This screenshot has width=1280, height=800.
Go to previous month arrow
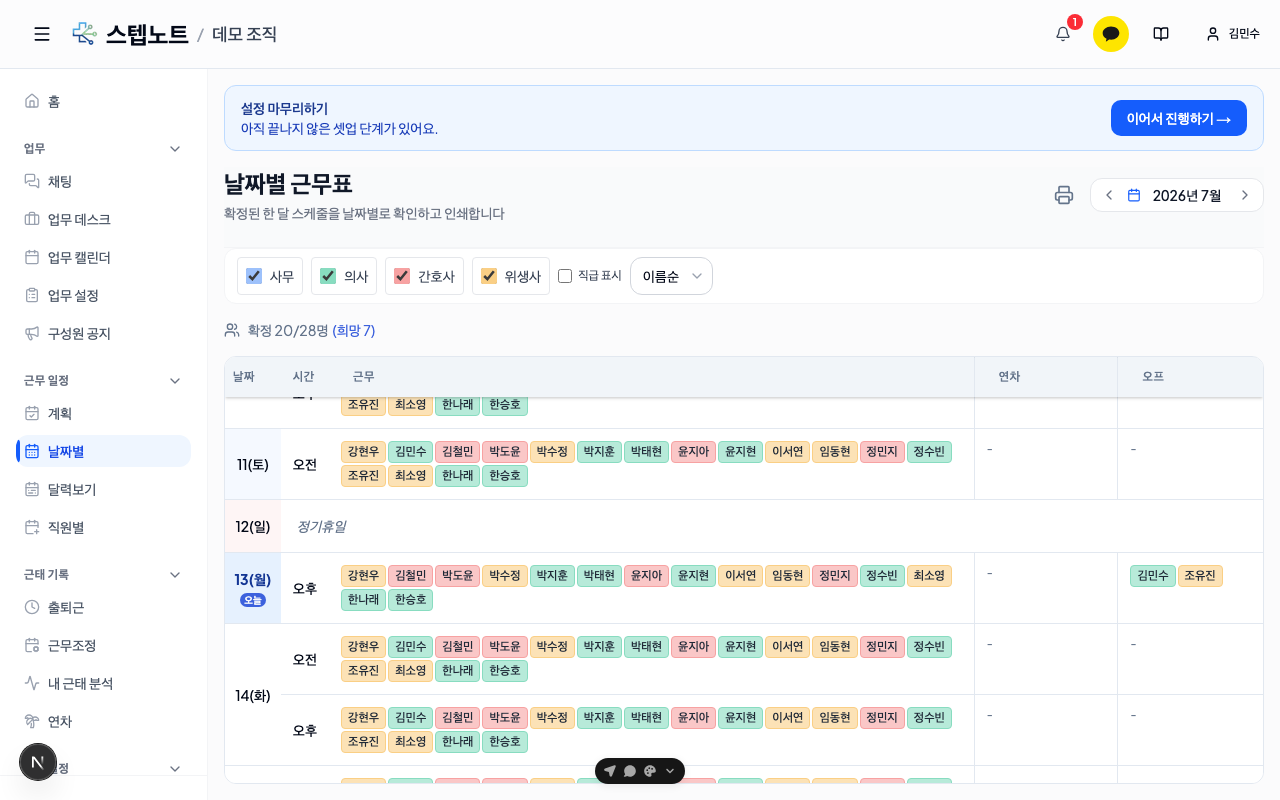coord(1109,195)
